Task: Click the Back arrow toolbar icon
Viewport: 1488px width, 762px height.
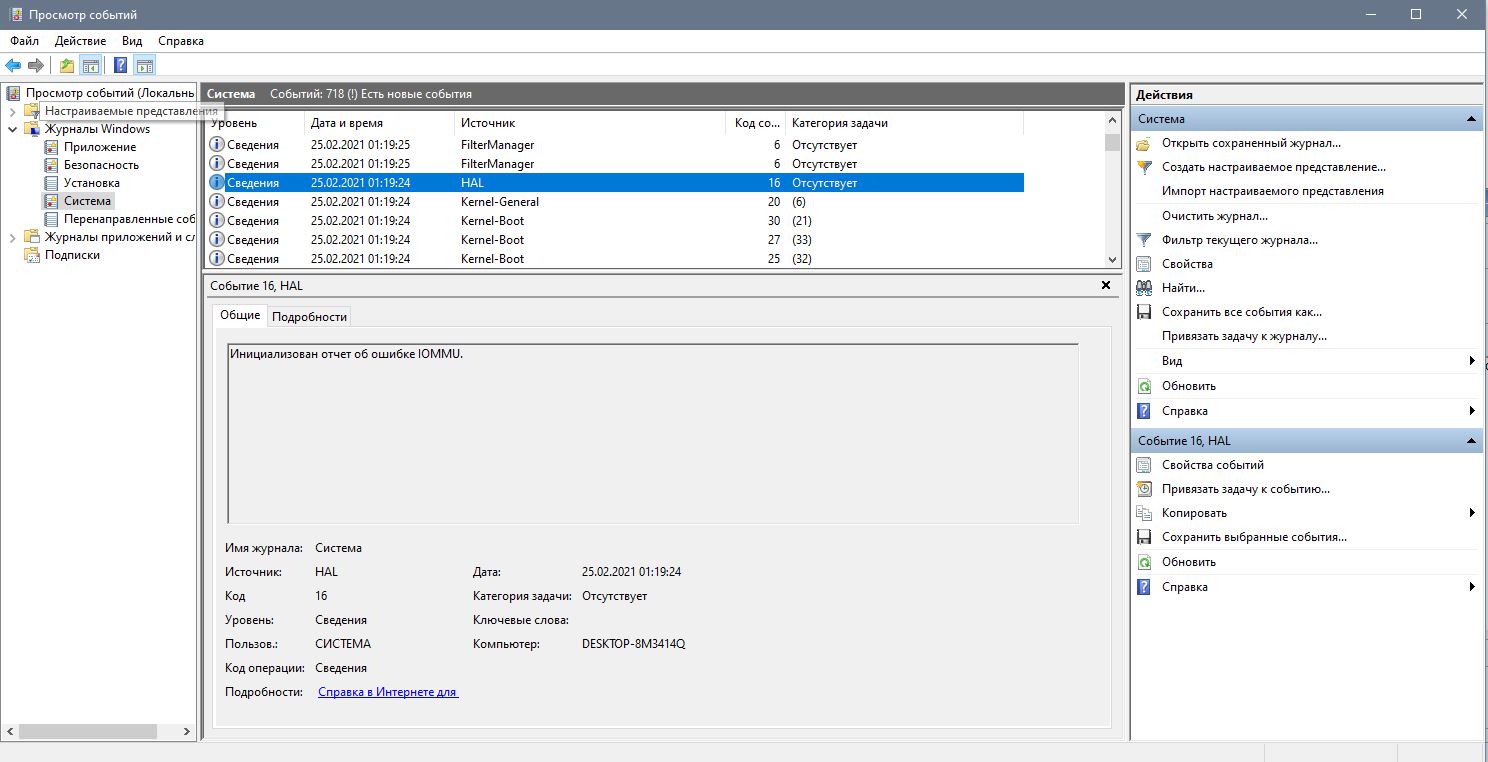Action: pos(13,66)
